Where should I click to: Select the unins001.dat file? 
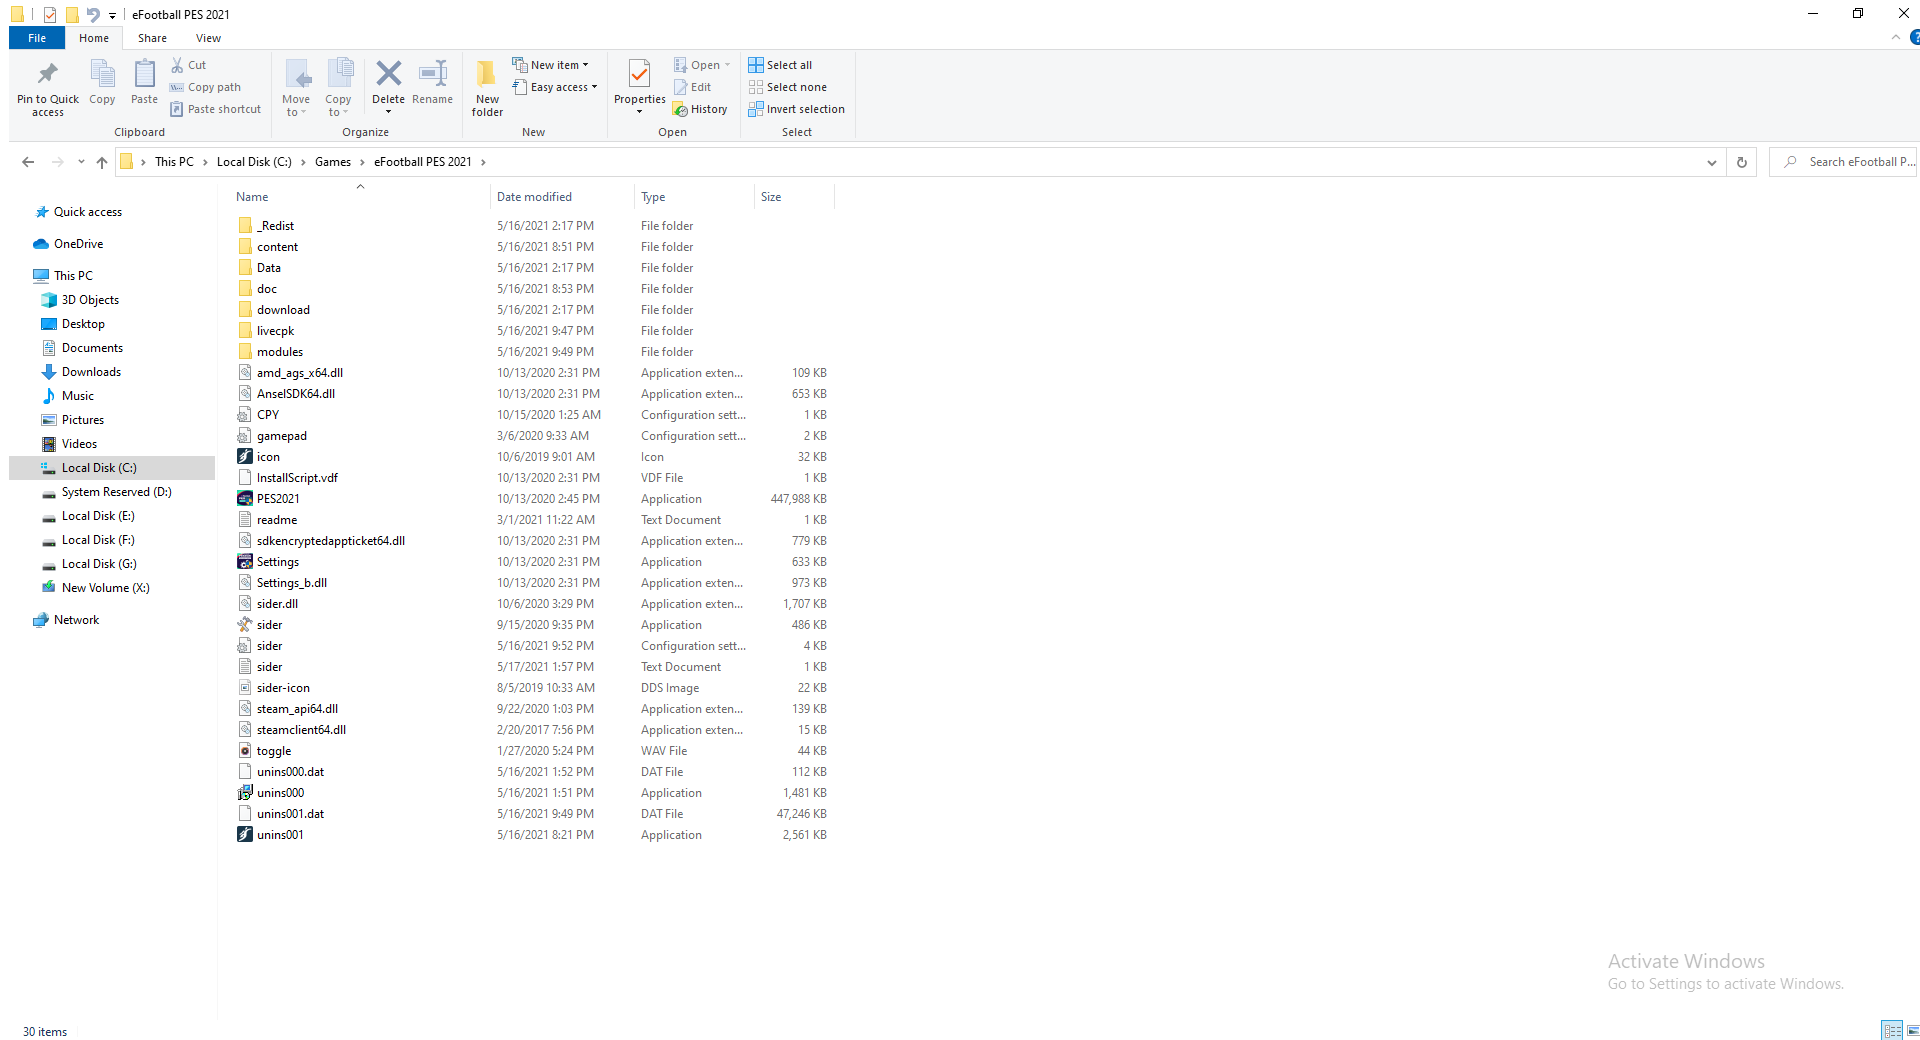[281, 814]
